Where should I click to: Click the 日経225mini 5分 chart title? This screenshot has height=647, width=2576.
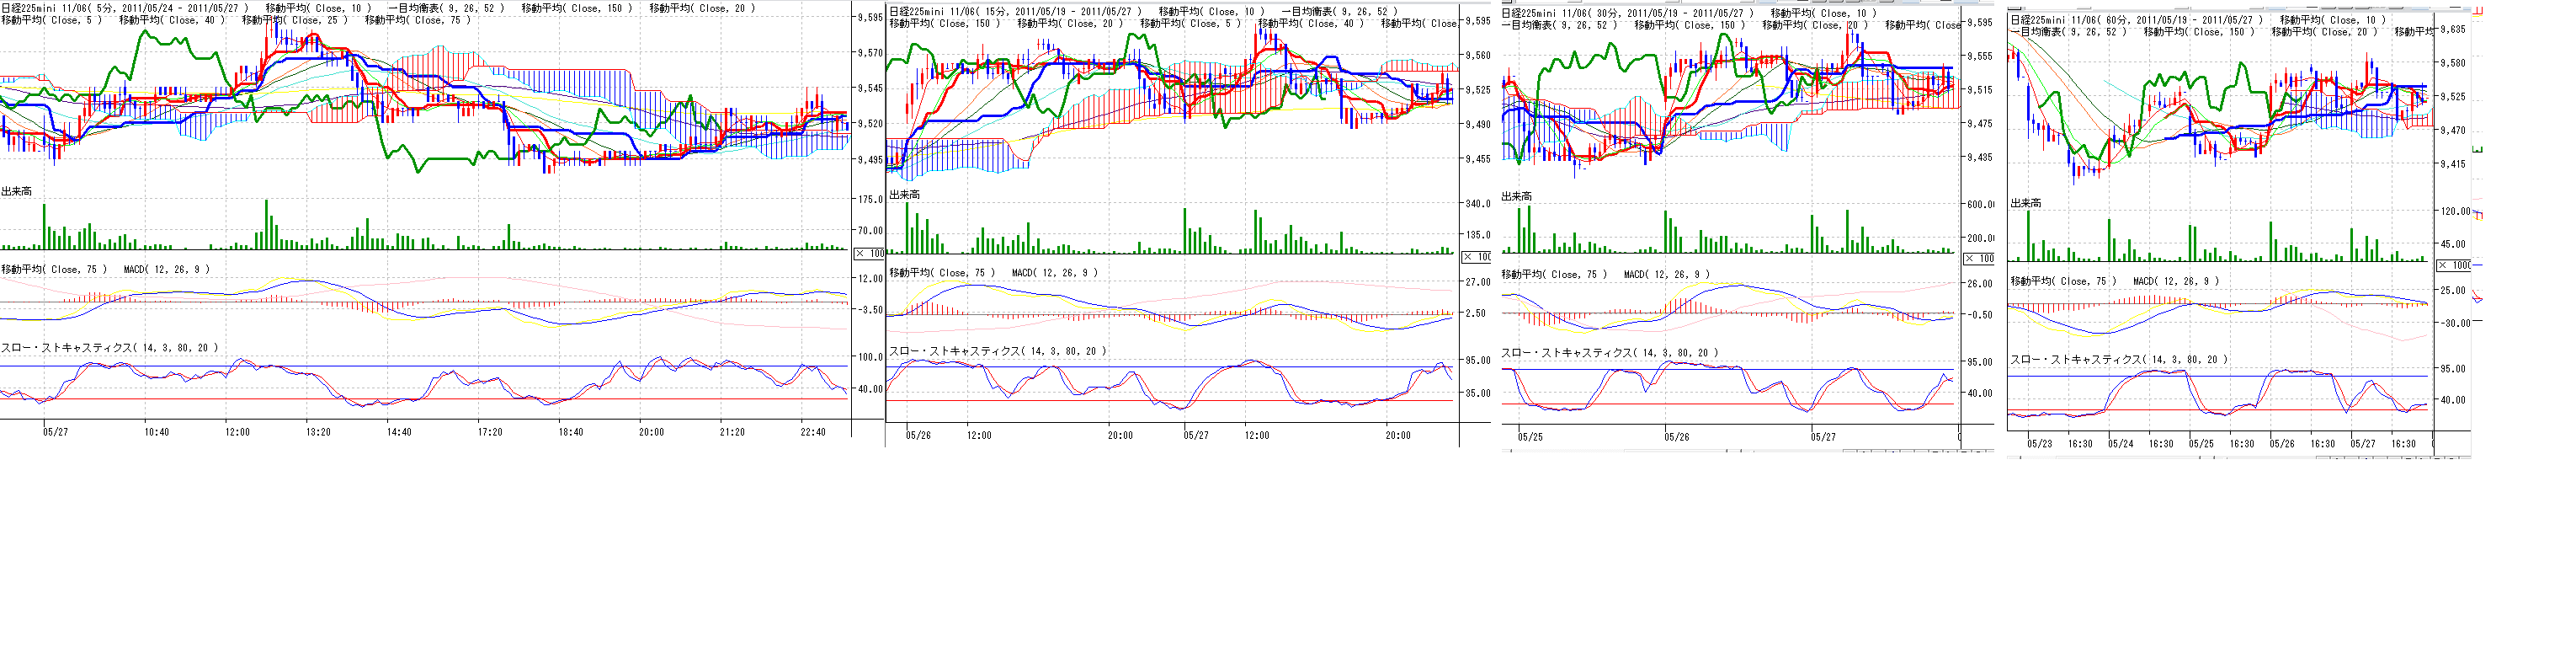(125, 8)
